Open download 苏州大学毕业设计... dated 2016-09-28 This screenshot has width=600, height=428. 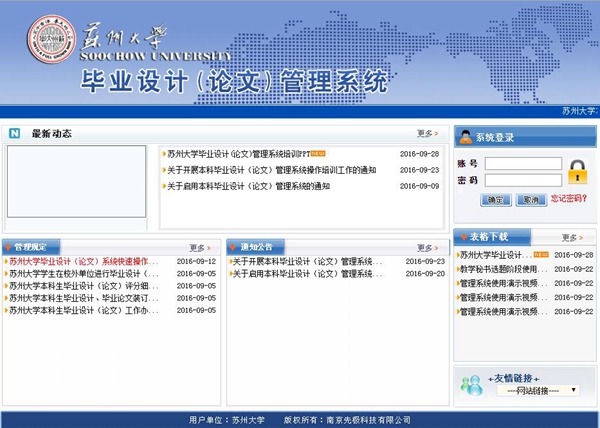[496, 254]
